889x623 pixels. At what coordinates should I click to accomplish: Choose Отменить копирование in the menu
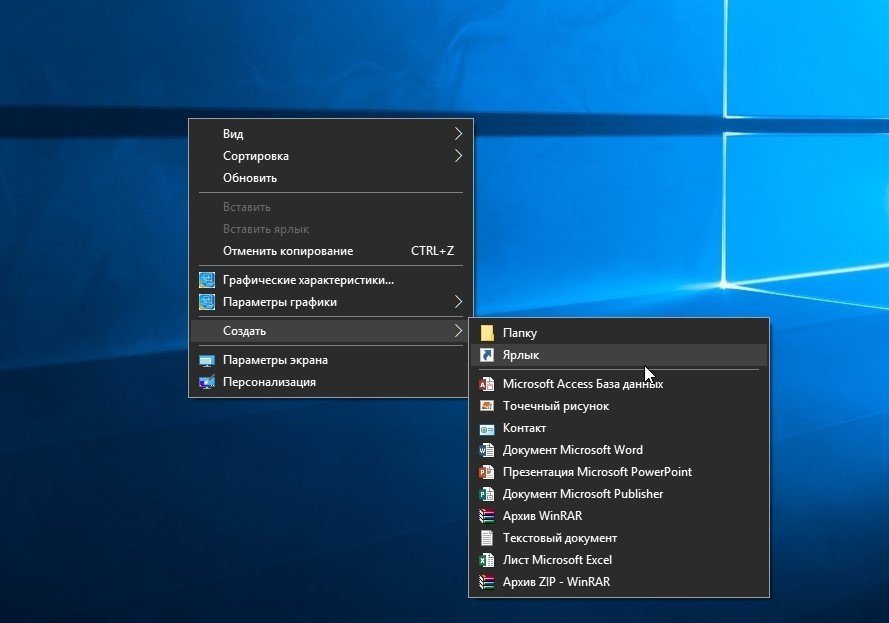coord(288,251)
